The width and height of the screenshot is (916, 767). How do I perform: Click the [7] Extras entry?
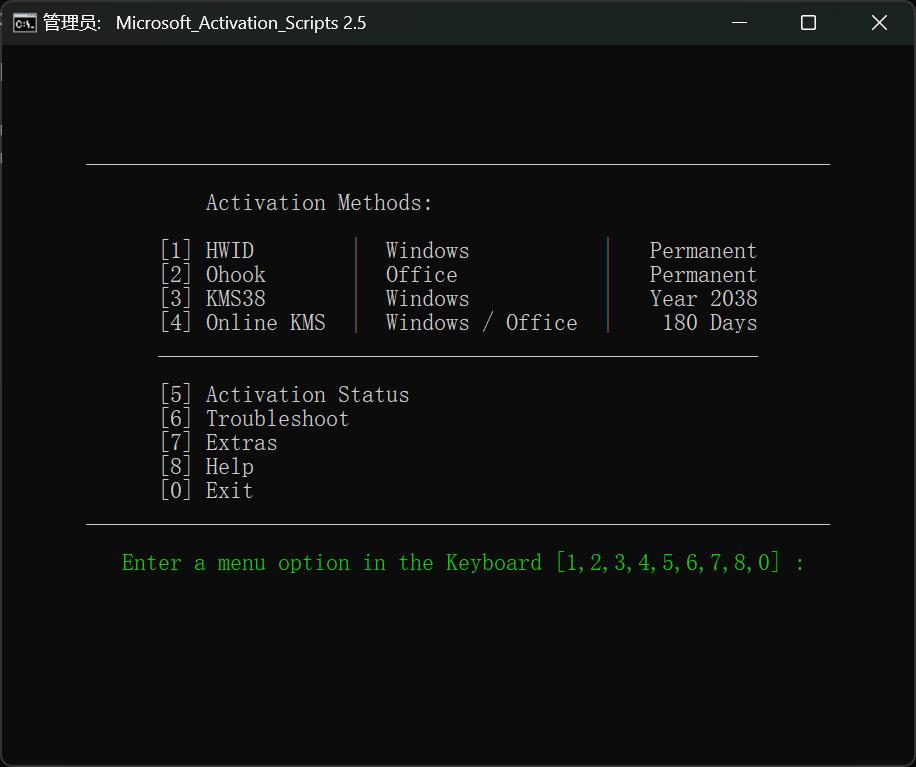pyautogui.click(x=219, y=443)
